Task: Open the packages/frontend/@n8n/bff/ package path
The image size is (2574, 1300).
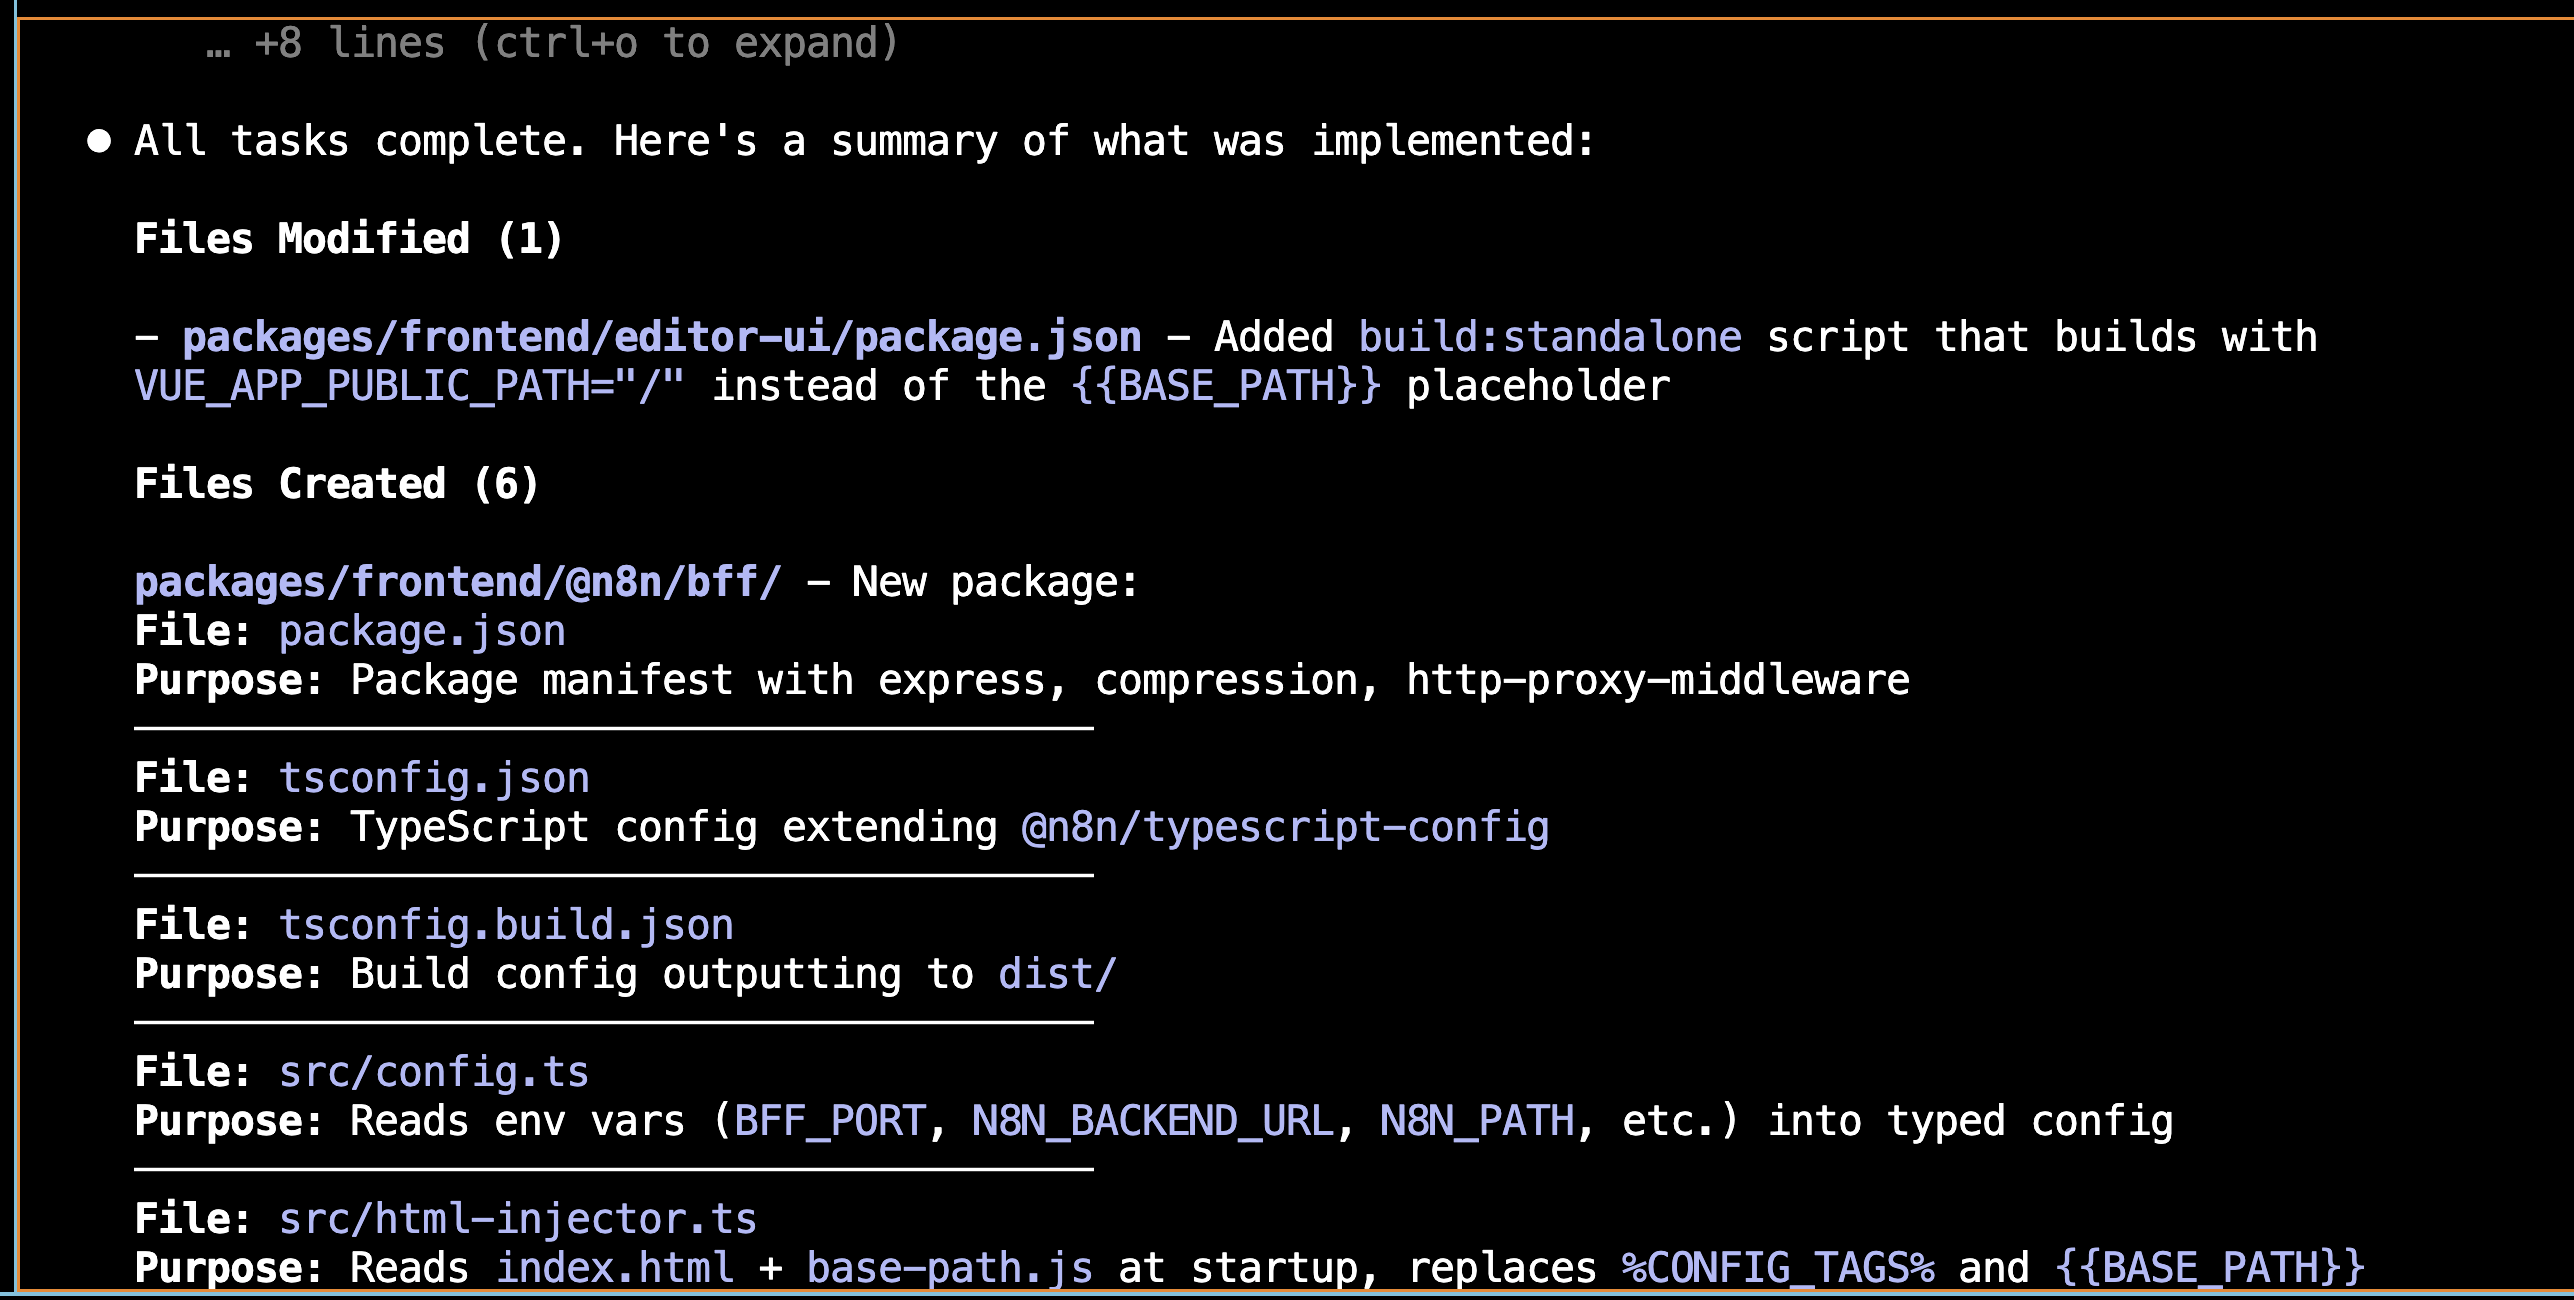Action: coord(458,582)
